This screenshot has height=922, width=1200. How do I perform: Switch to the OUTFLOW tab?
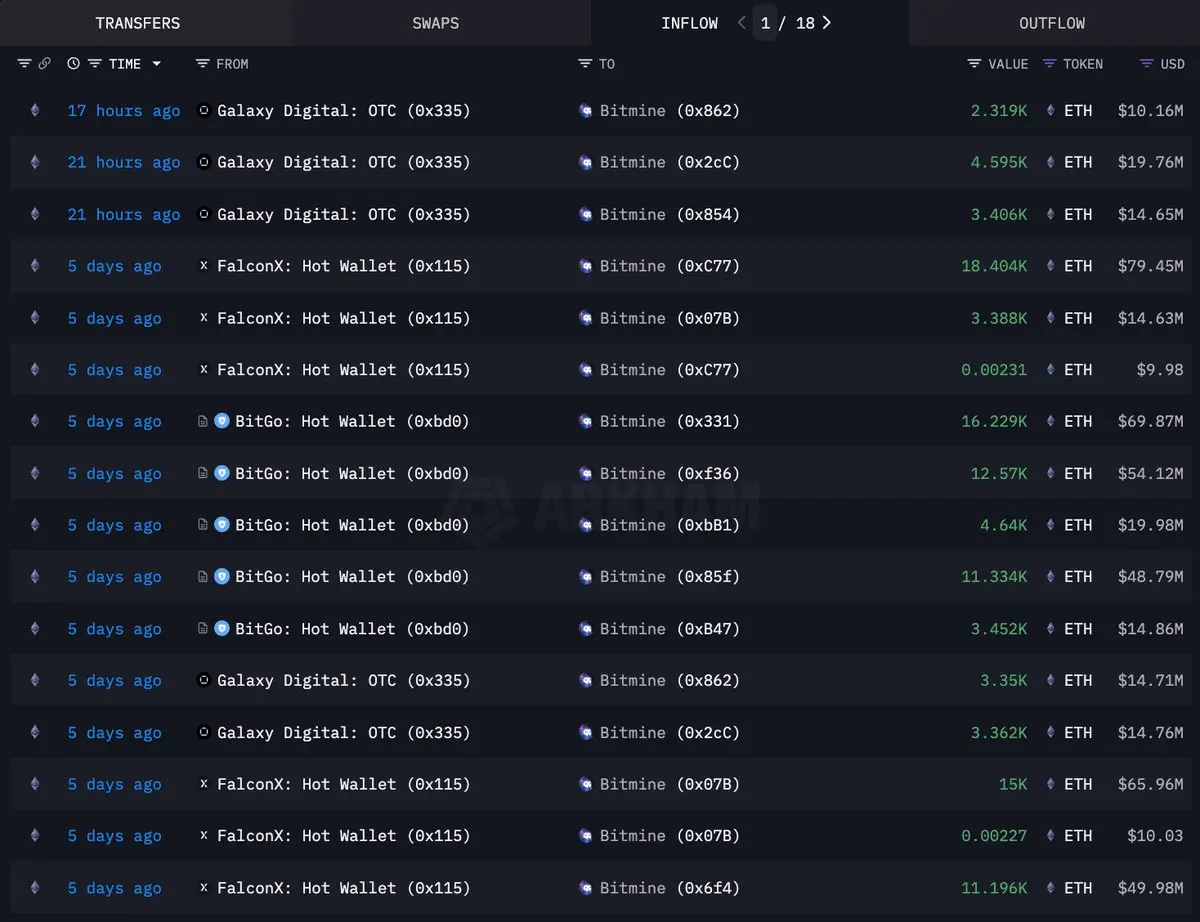click(x=1052, y=23)
